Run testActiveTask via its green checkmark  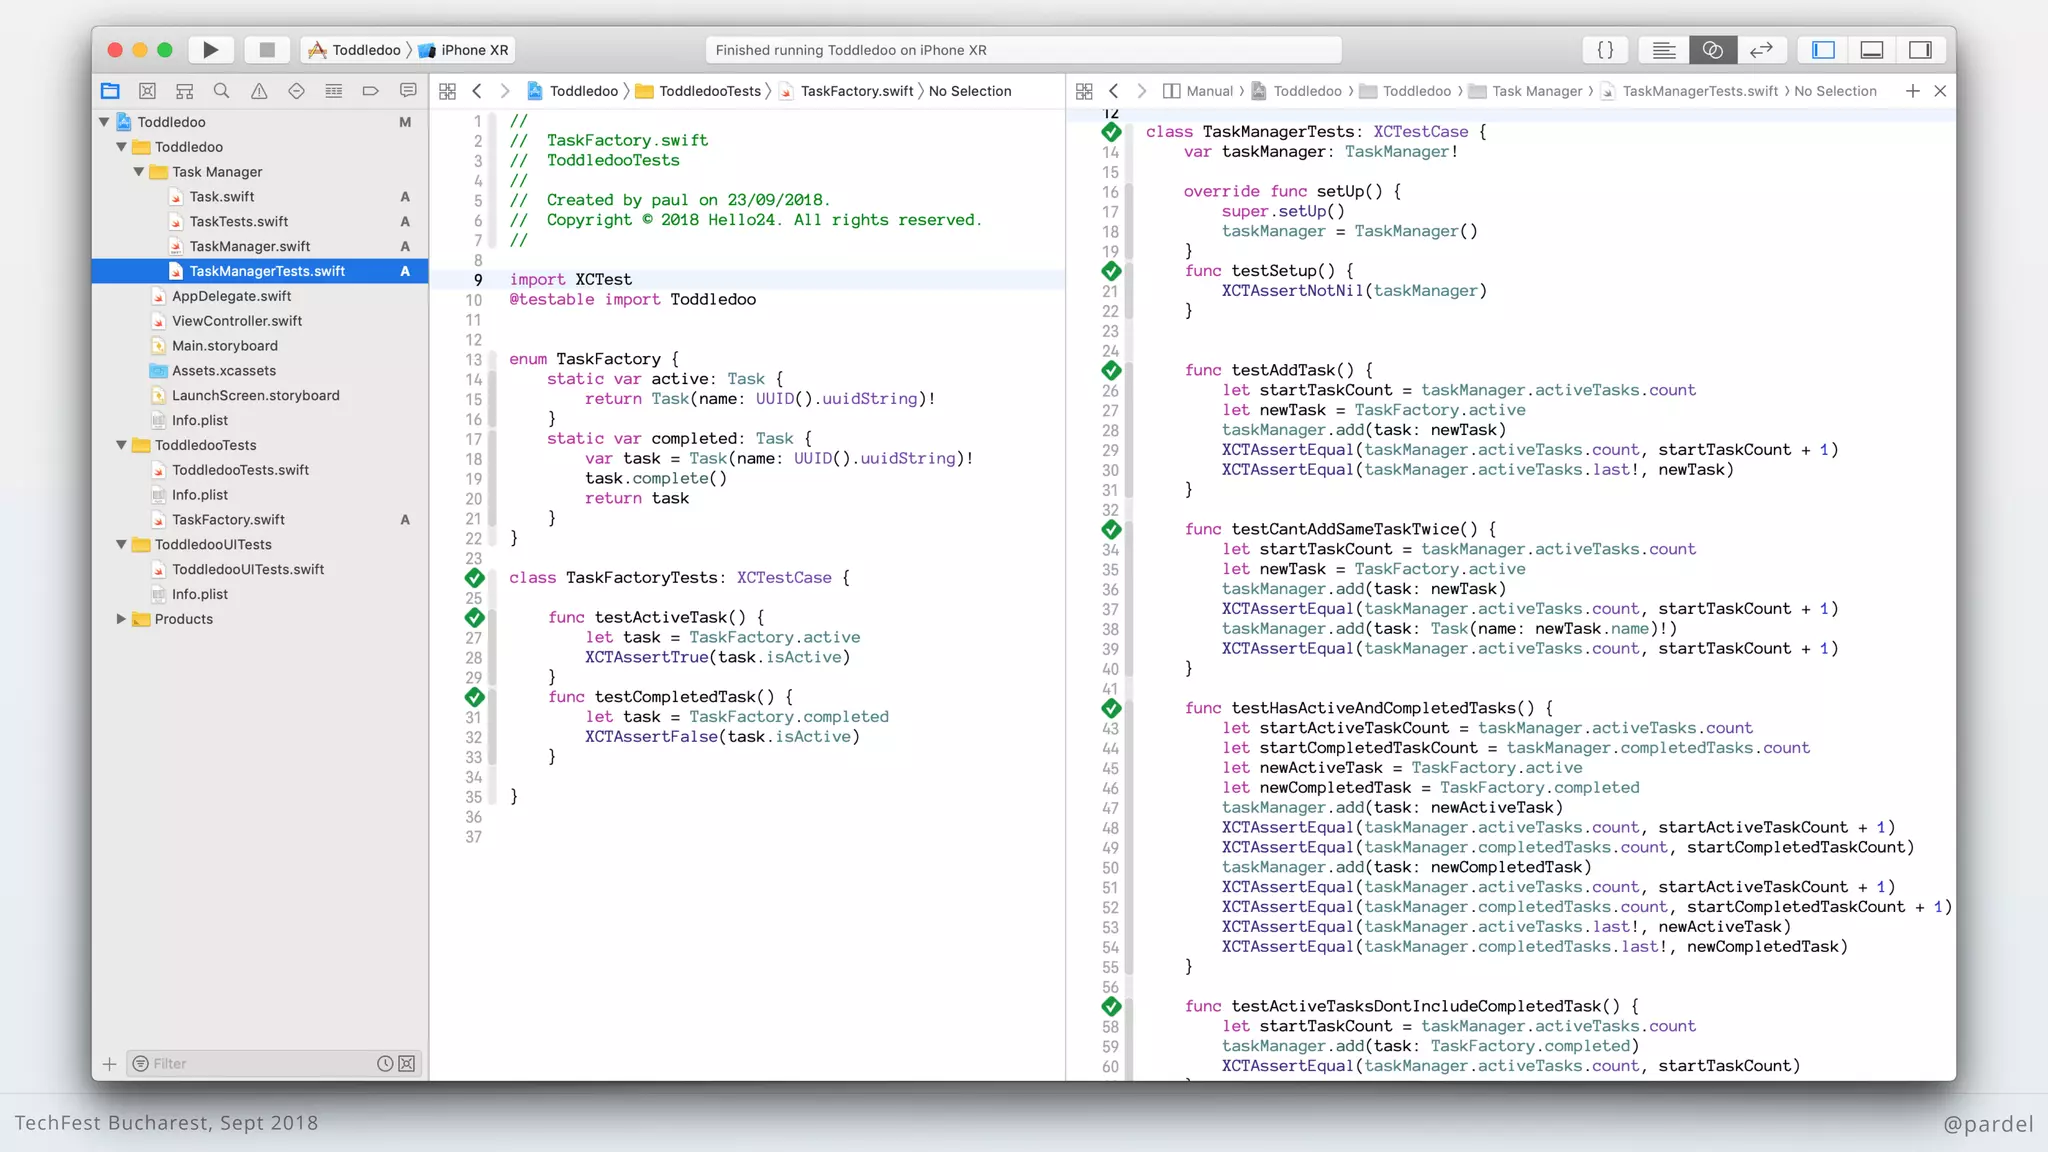coord(475,618)
